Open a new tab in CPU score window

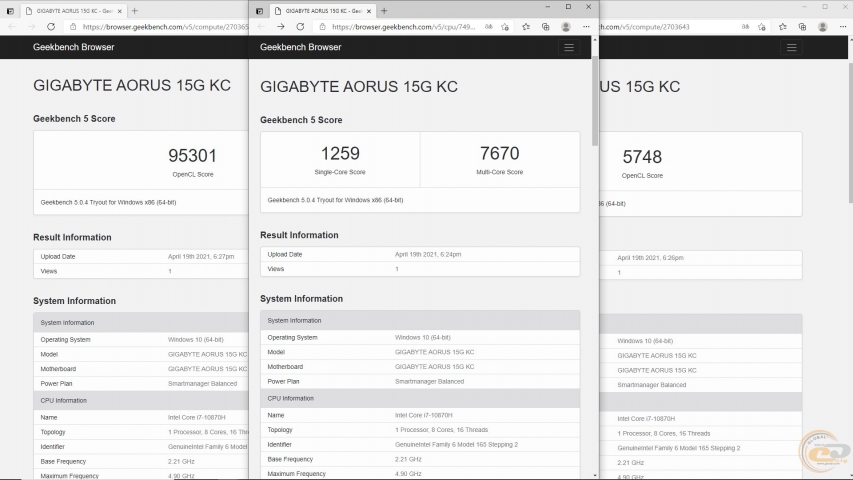tap(384, 11)
